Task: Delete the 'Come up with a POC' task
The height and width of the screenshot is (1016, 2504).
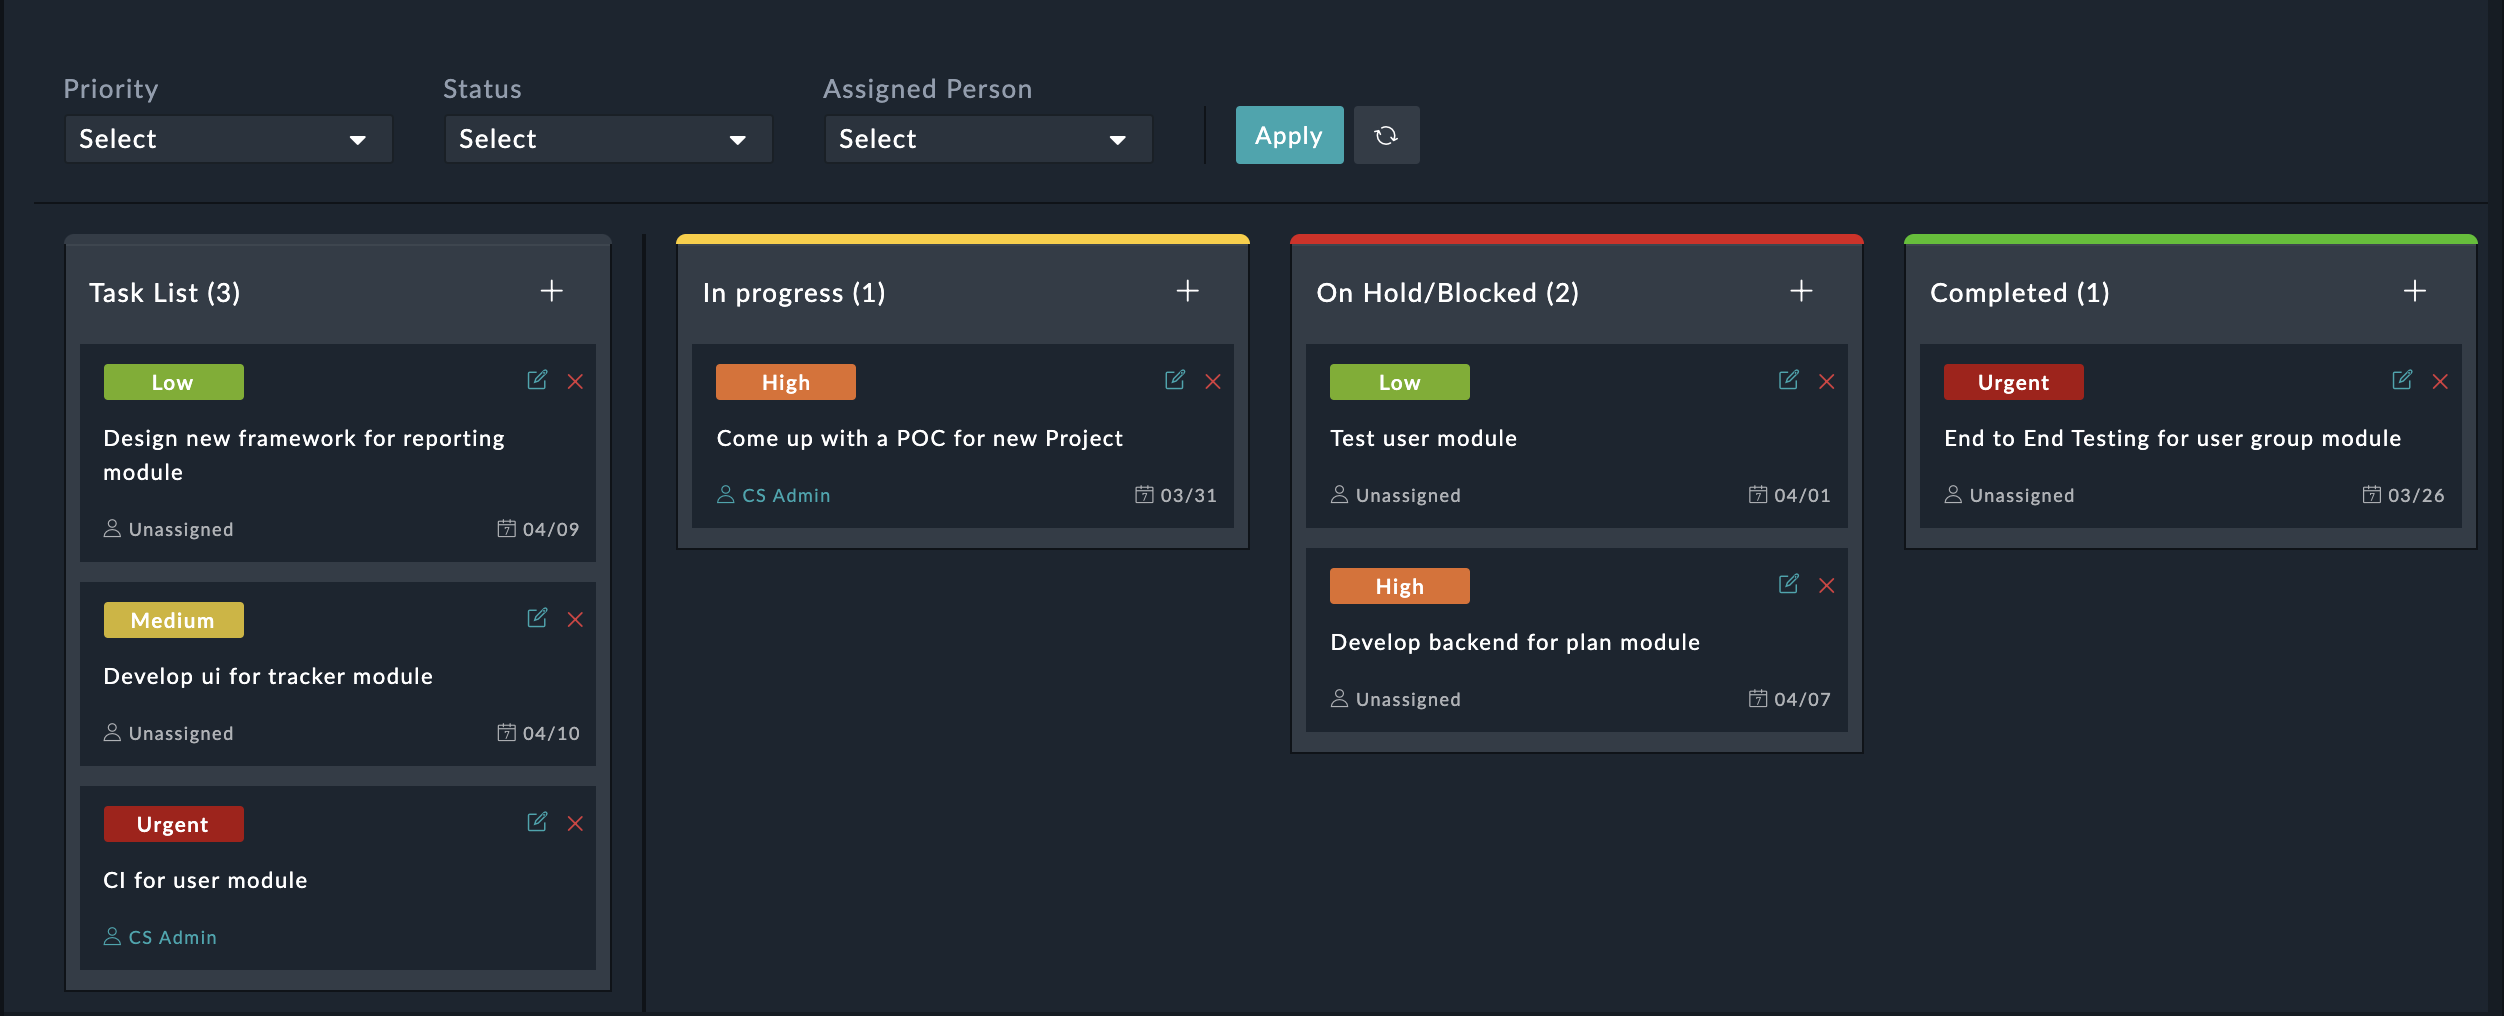Action: (x=1213, y=382)
